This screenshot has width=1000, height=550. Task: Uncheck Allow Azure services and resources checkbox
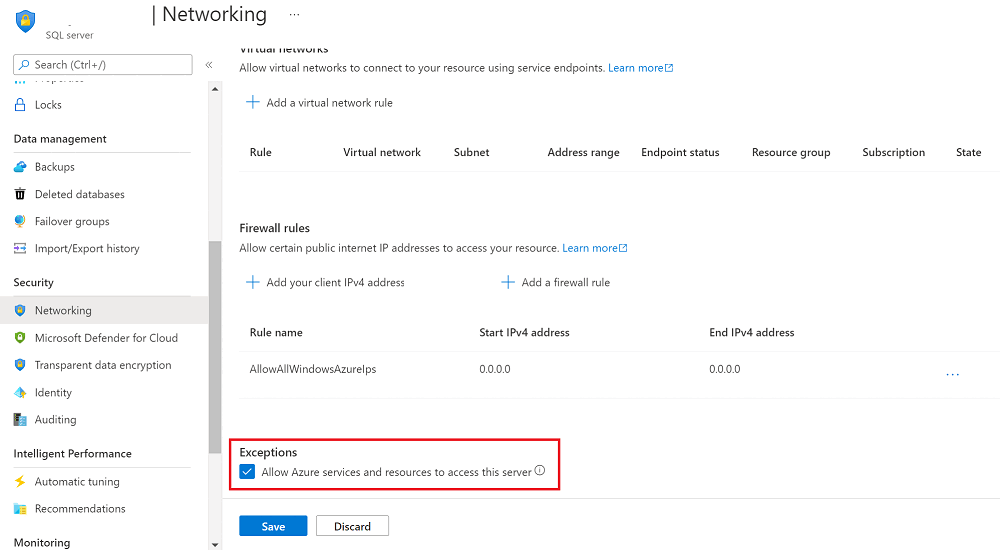248,472
